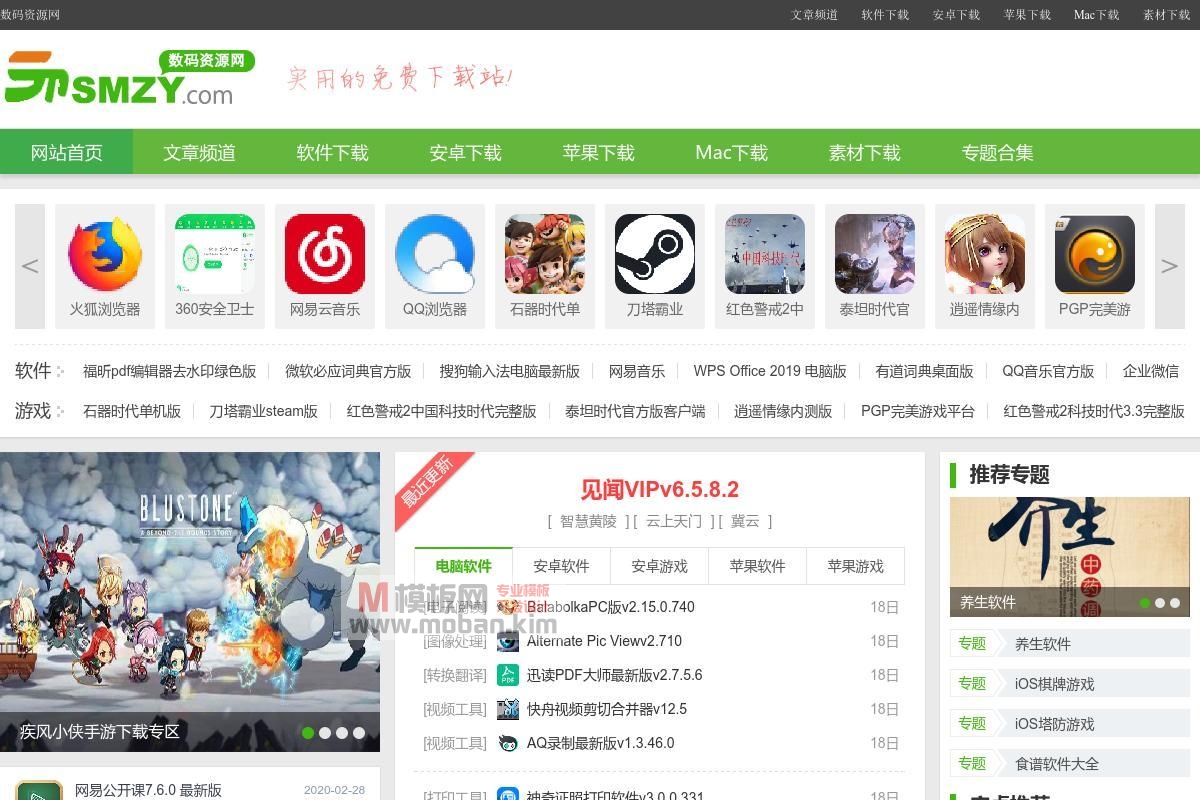
Task: Show previous apps with left carousel arrow
Action: 30,266
